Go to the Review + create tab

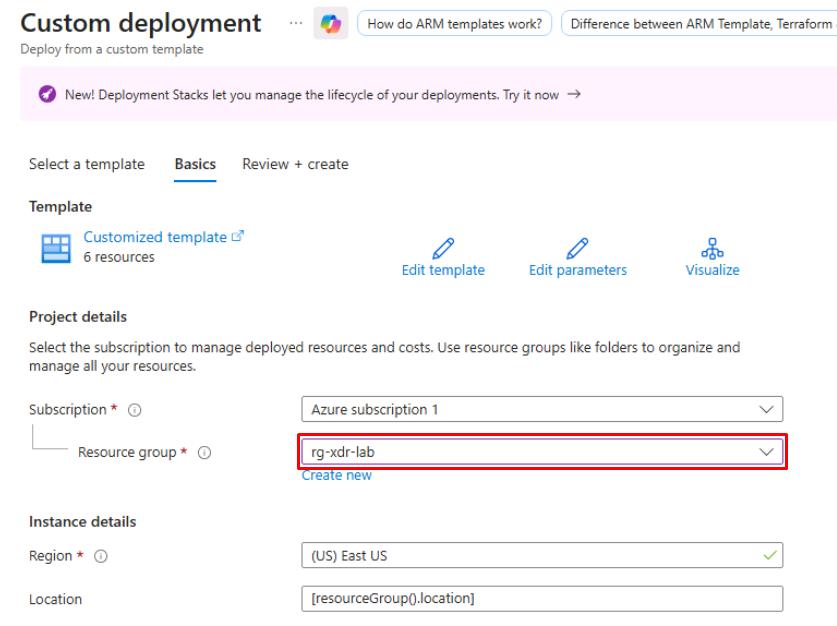point(295,164)
